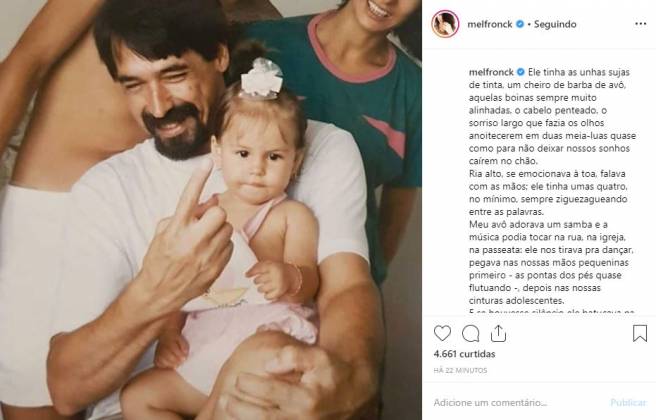Click the Publicar button
This screenshot has width=656, height=420.
[628, 403]
